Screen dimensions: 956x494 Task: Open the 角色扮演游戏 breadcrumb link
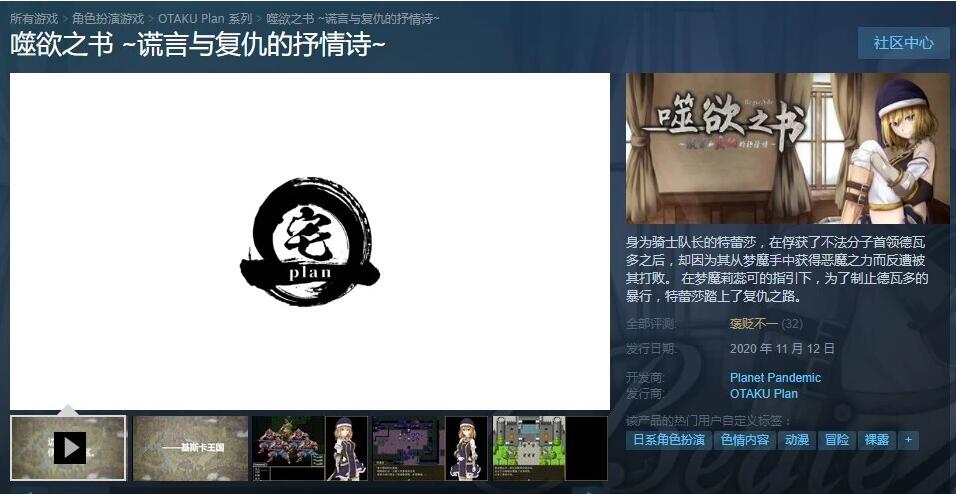pyautogui.click(x=108, y=18)
